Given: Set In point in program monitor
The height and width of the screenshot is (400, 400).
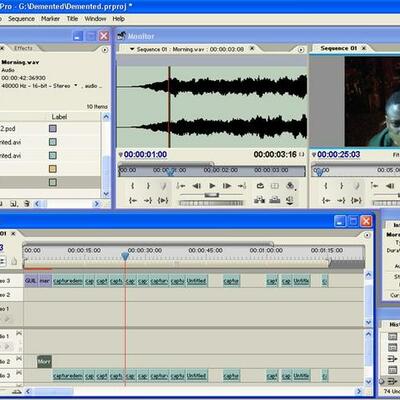Looking at the screenshot, I should pos(326,186).
